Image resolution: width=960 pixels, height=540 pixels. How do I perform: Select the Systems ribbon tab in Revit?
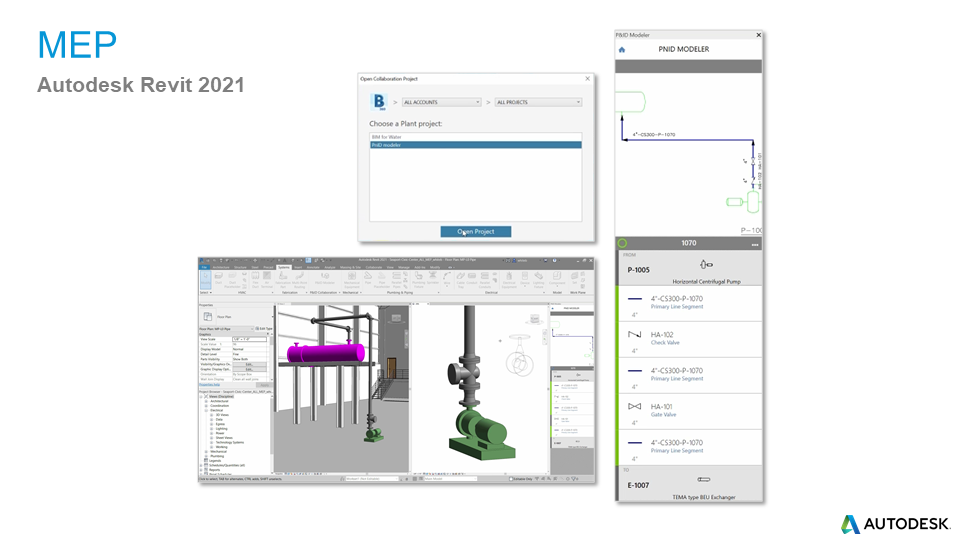point(283,267)
